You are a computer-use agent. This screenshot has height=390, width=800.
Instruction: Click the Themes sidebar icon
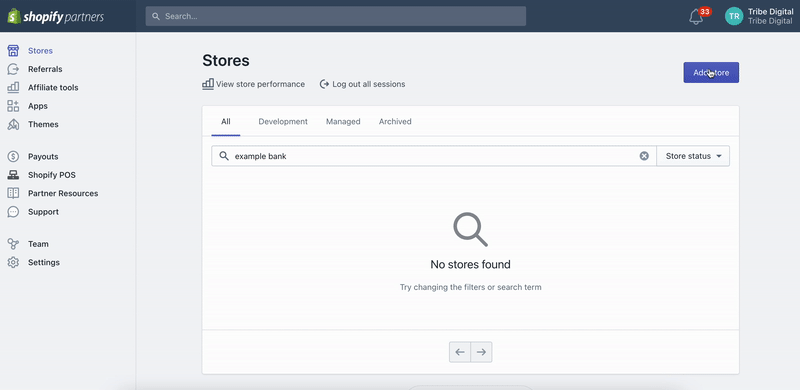13,124
